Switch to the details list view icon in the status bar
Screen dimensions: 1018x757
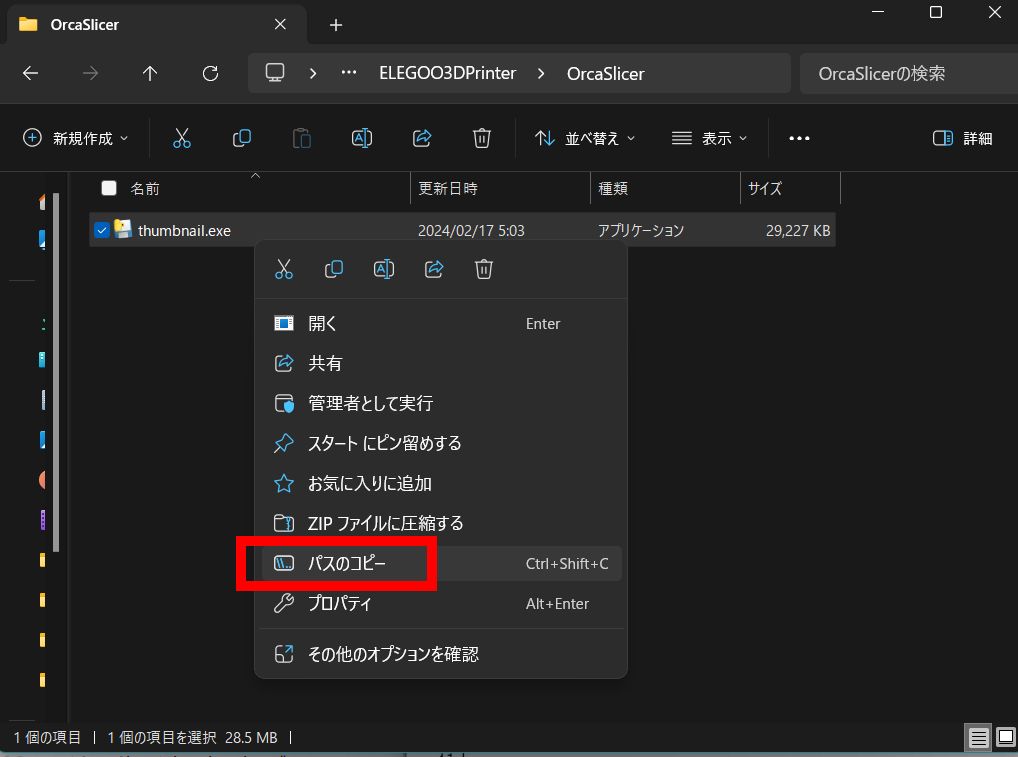(978, 738)
